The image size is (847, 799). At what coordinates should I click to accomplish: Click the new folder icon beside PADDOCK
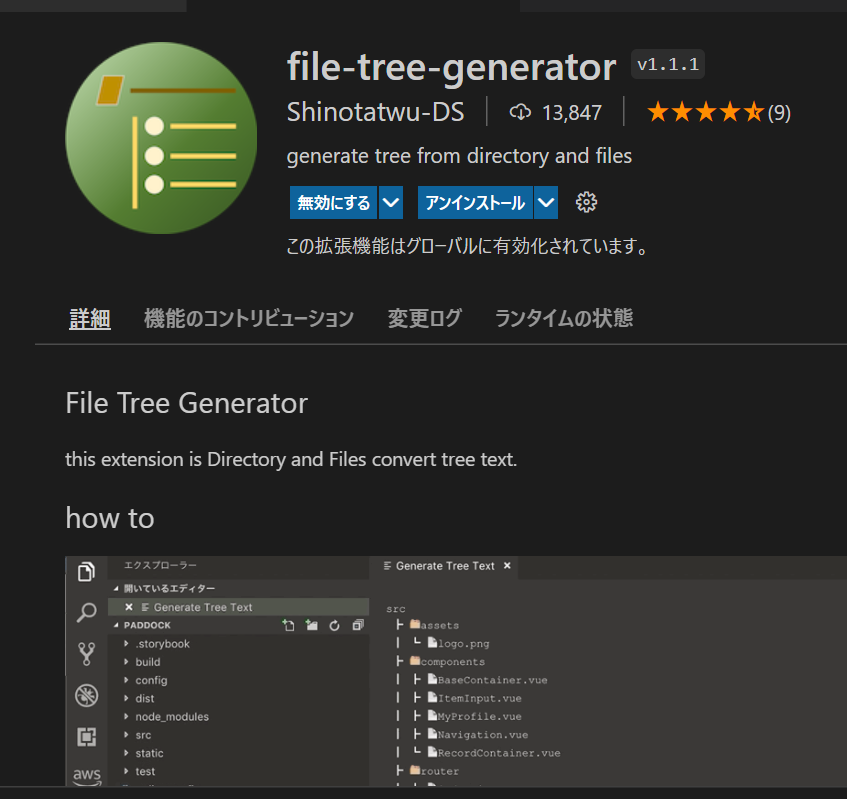pos(312,625)
